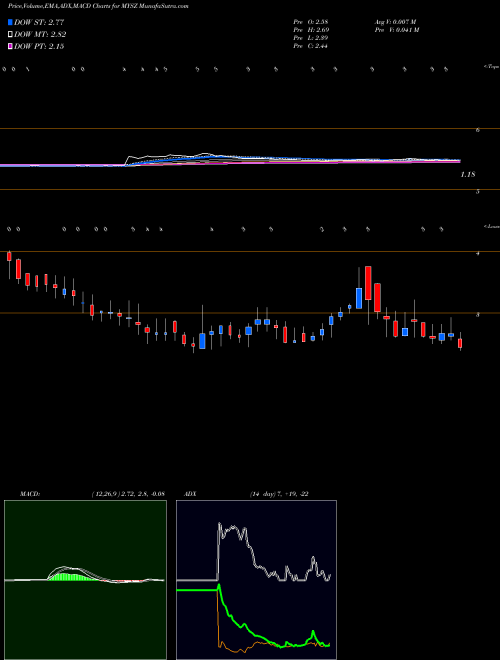Select the 'DOW MT: 2.52' legend text

click(40, 34)
